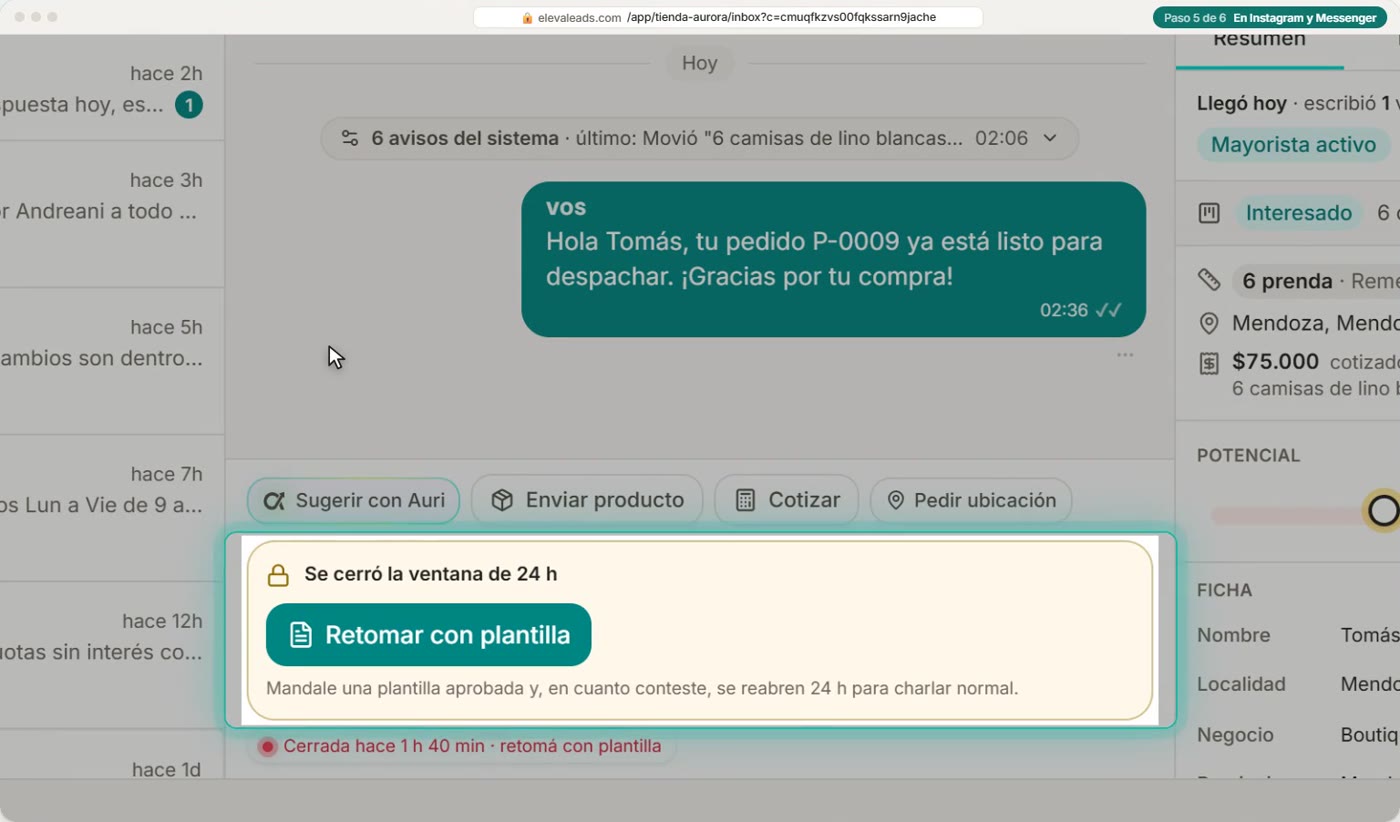Viewport: 1400px width, 822px height.
Task: Click the lock icon by closed window notice
Action: point(278,575)
